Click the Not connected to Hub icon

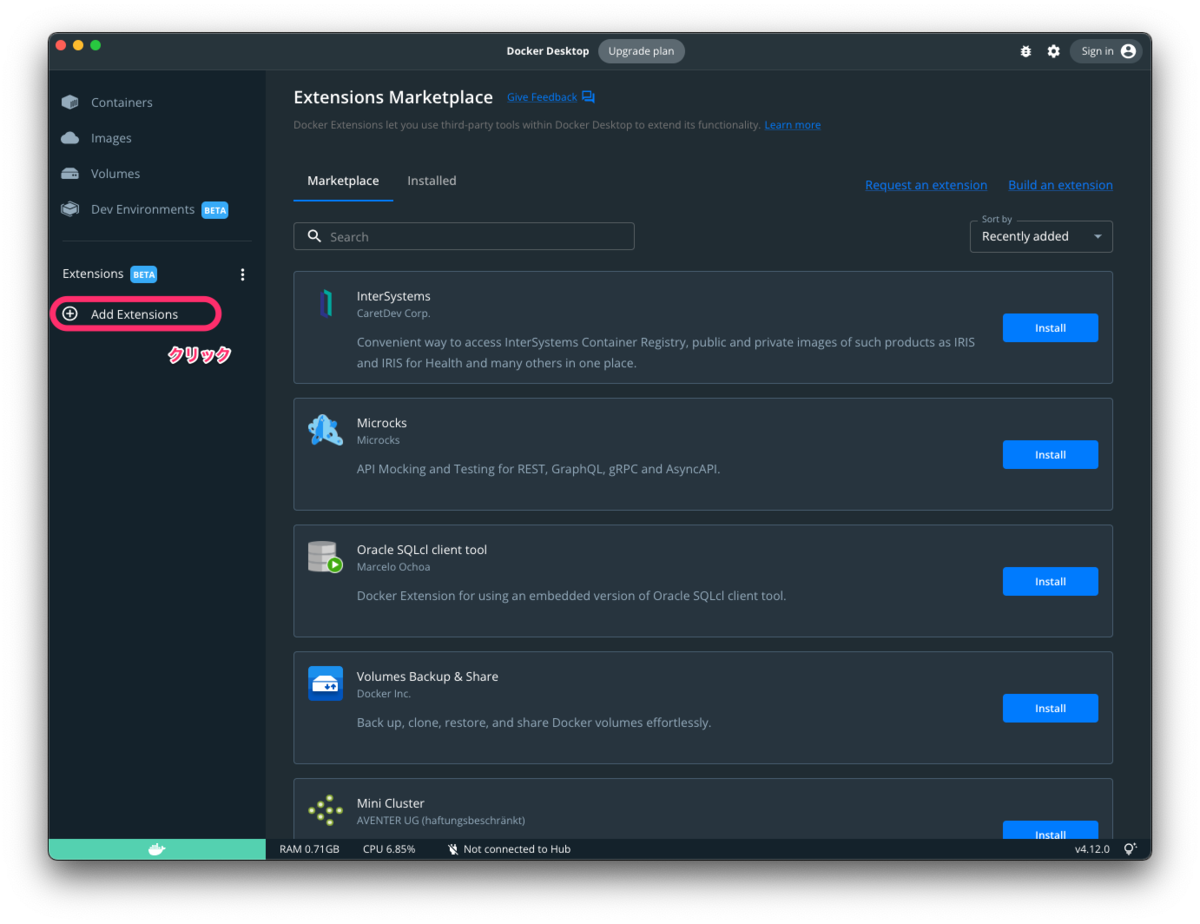pyautogui.click(x=452, y=849)
